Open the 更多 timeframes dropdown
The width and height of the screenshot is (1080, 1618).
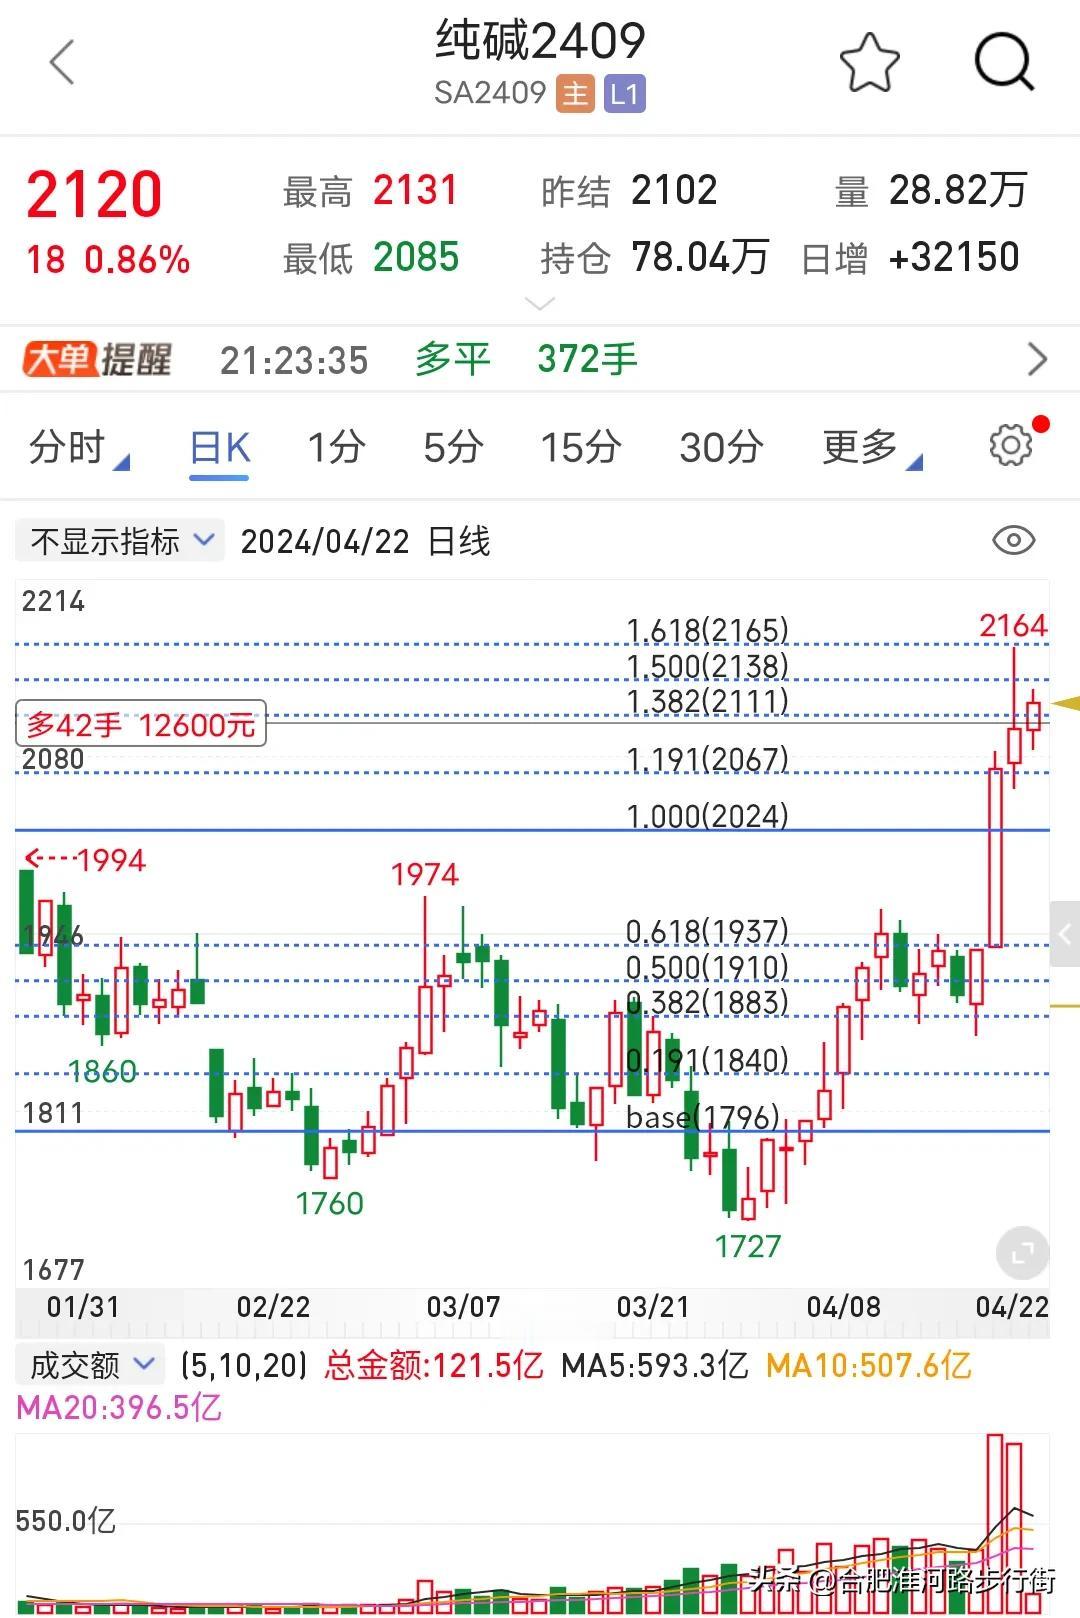(x=871, y=447)
